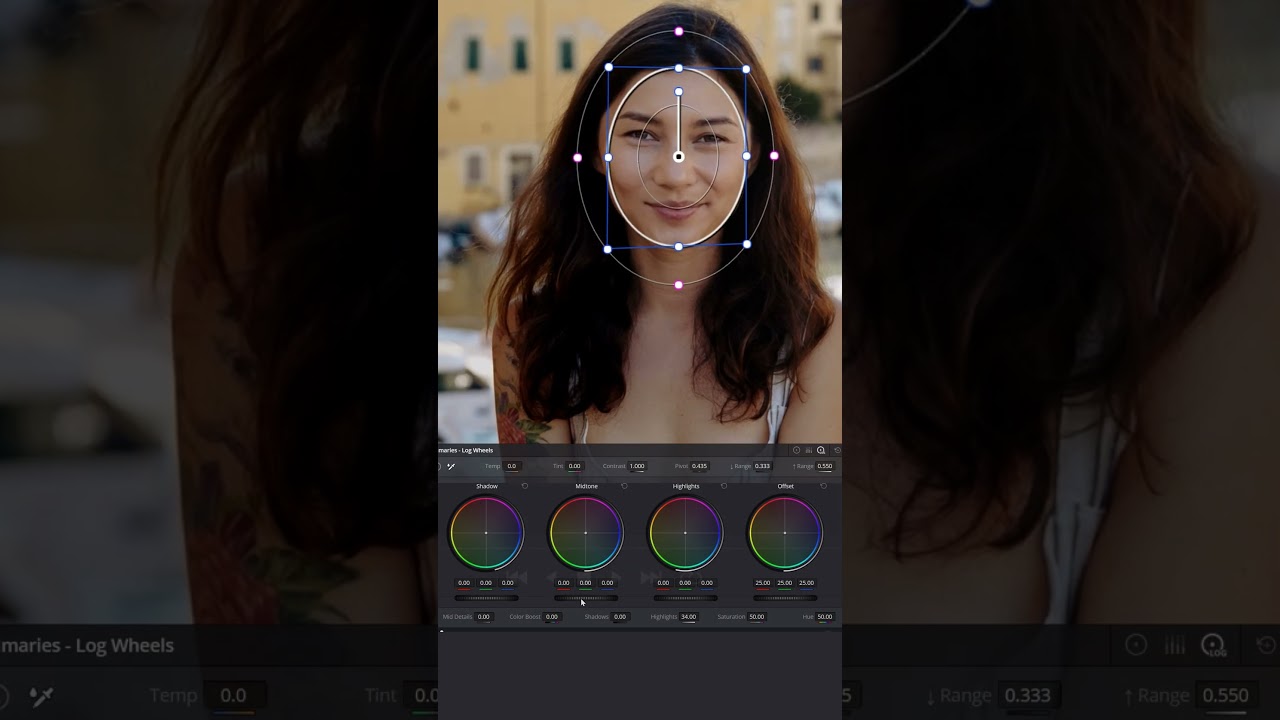This screenshot has width=1280, height=720.
Task: Click the power window rotation handle
Action: coord(679,92)
